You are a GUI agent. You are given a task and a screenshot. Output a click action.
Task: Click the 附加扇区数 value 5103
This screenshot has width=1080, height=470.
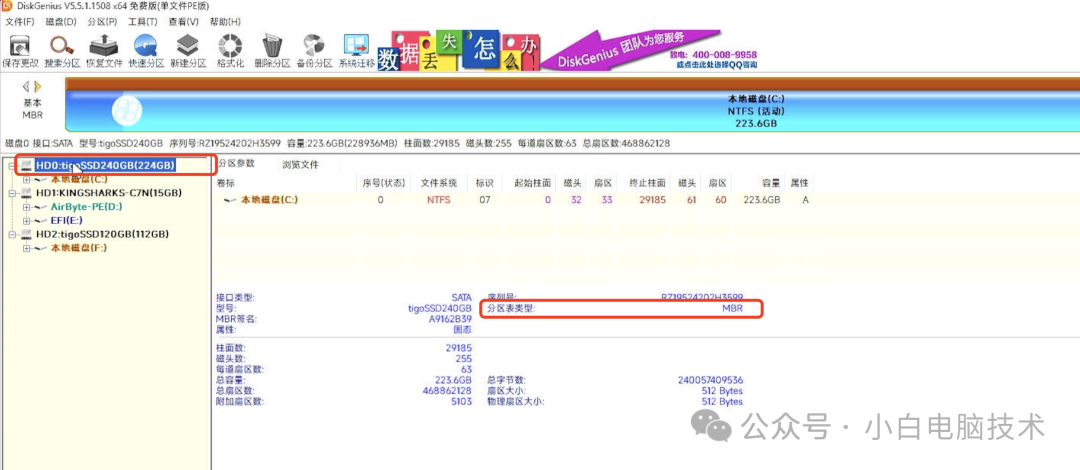pos(461,401)
